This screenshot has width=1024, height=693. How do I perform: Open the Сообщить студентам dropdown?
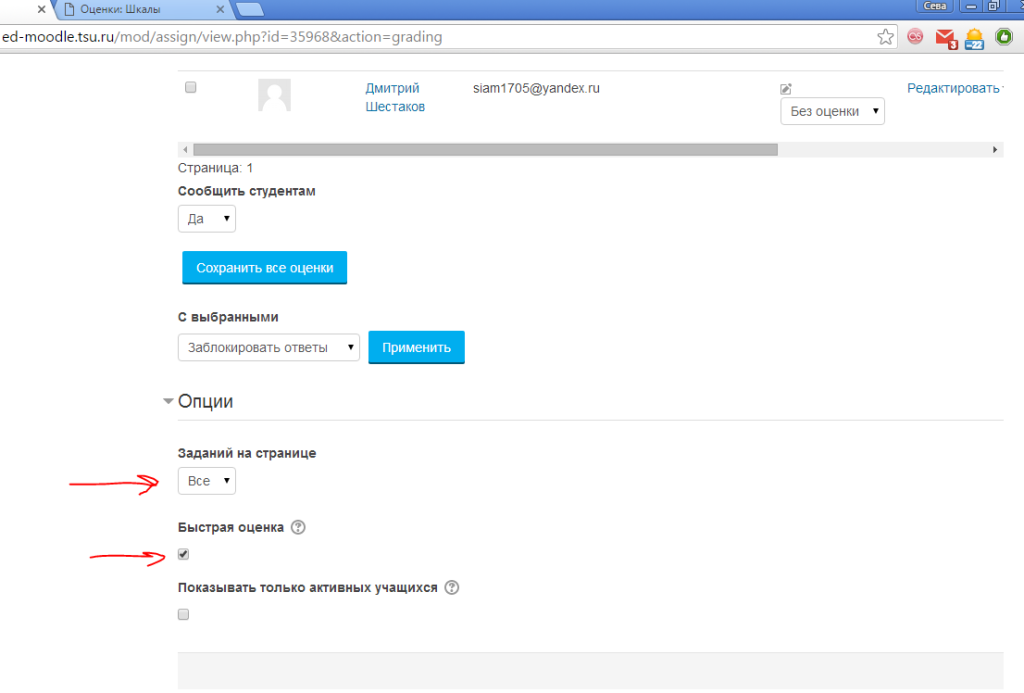pyautogui.click(x=207, y=218)
